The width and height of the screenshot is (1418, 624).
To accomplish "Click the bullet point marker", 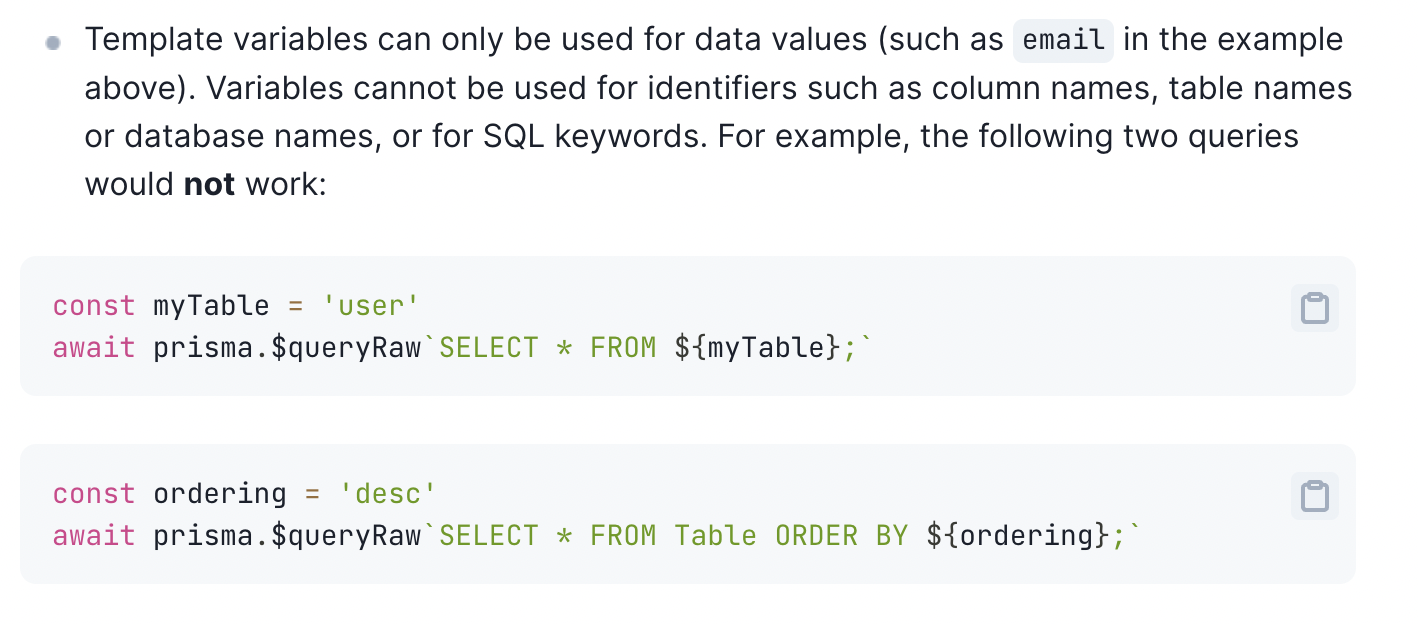I will coord(53,41).
